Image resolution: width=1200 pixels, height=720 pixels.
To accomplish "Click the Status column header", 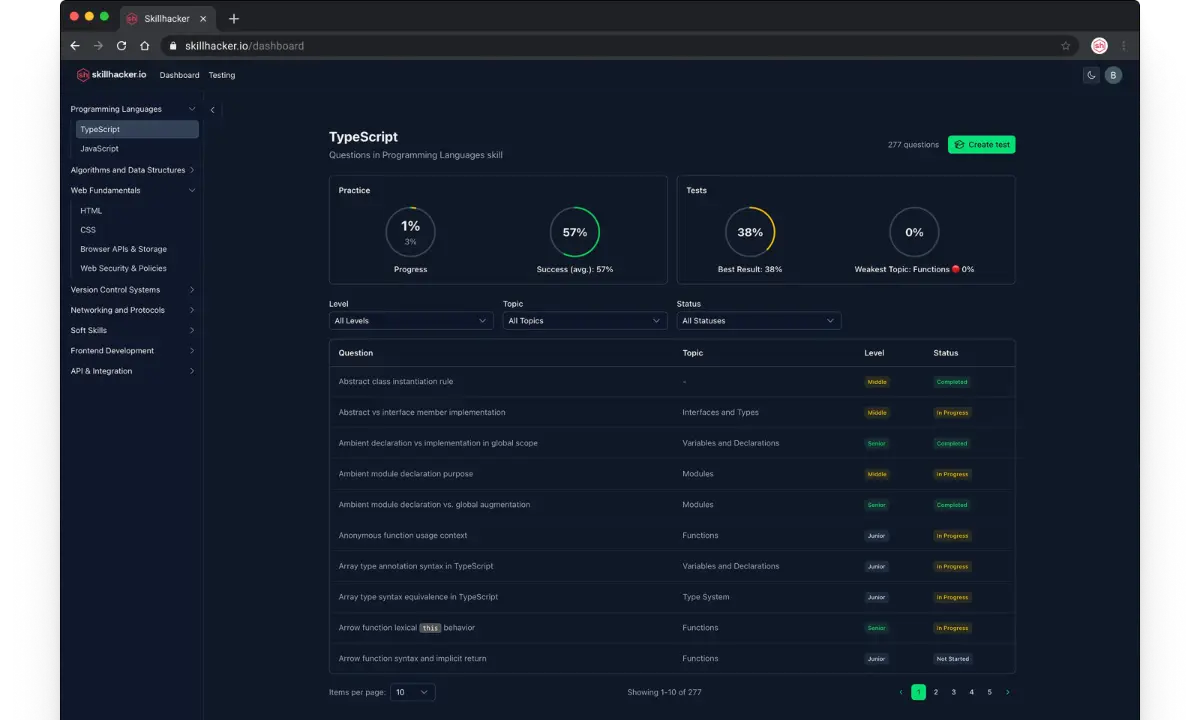I will coord(946,353).
